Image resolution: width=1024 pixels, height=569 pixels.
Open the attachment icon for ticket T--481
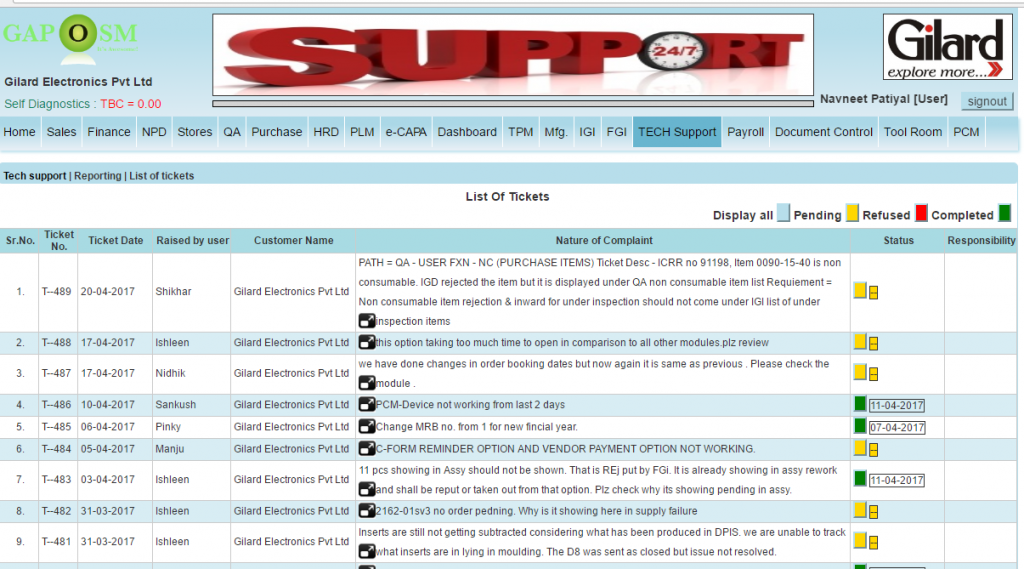coord(367,551)
